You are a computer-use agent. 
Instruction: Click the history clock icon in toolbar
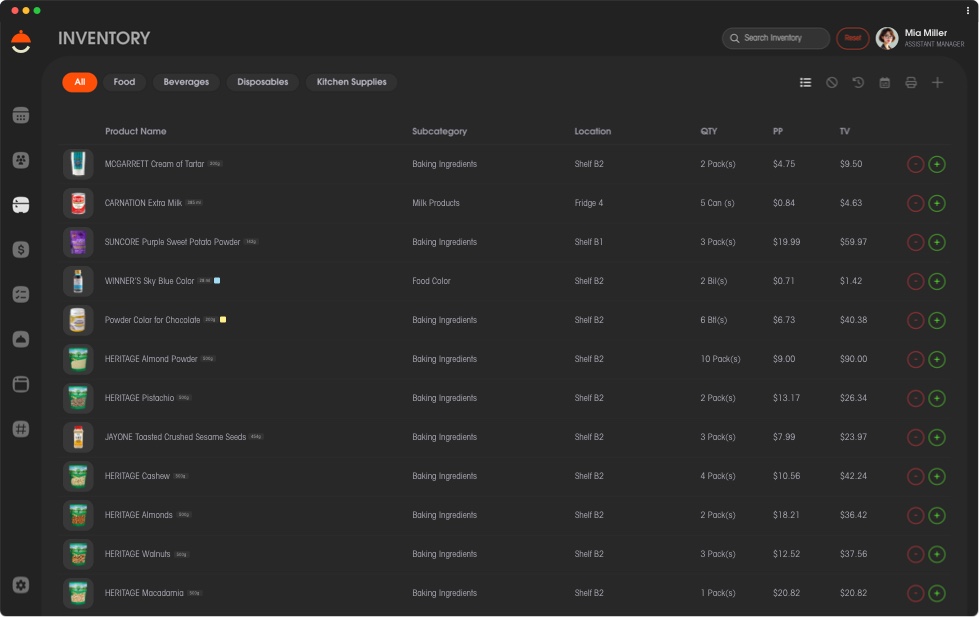point(858,82)
